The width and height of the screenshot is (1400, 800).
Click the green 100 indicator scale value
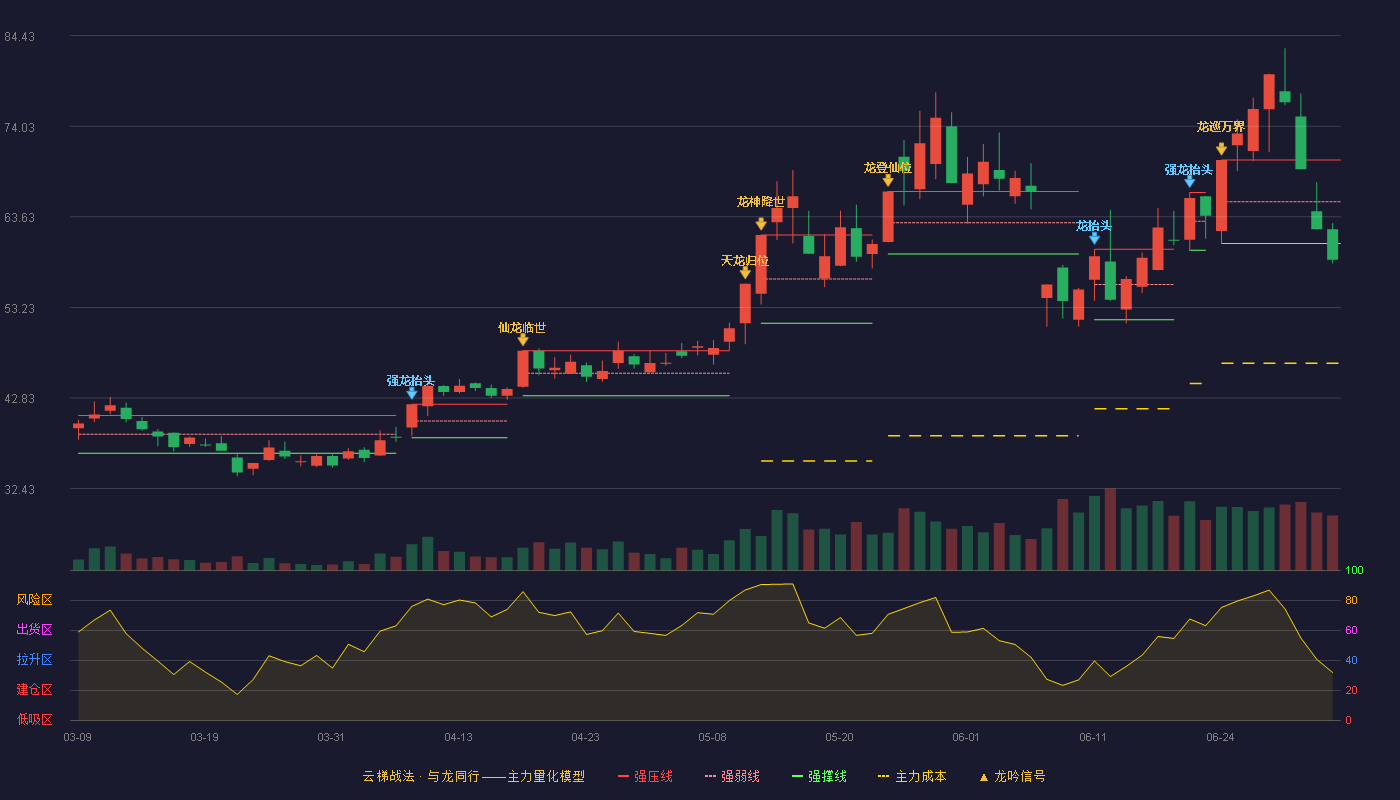click(1354, 571)
